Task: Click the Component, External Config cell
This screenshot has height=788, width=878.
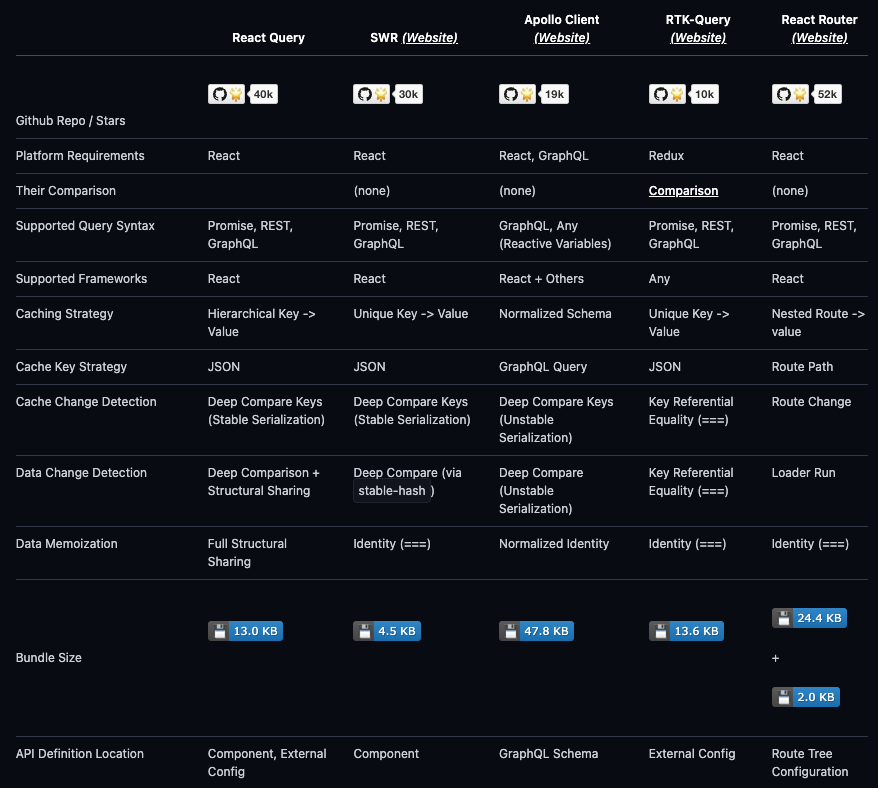Action: 267,763
